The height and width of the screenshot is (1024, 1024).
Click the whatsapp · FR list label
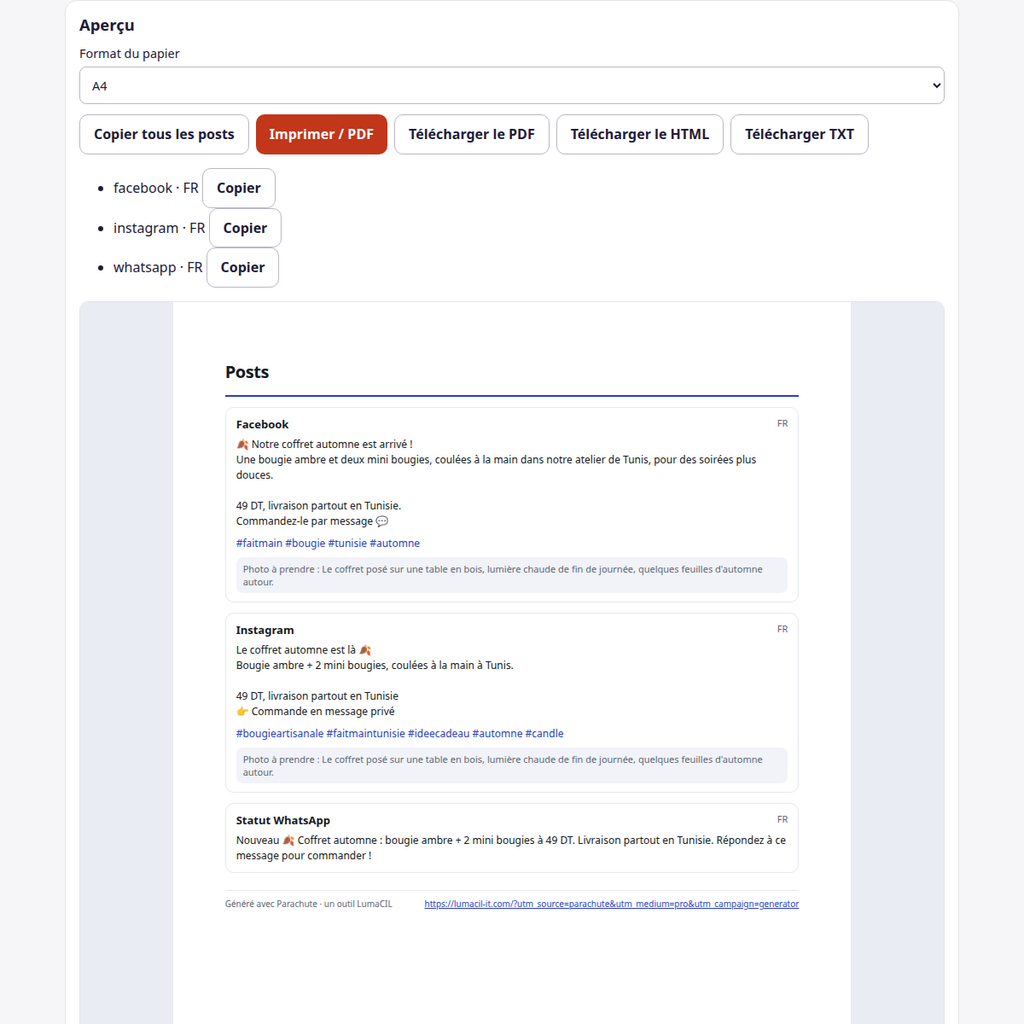(x=157, y=268)
